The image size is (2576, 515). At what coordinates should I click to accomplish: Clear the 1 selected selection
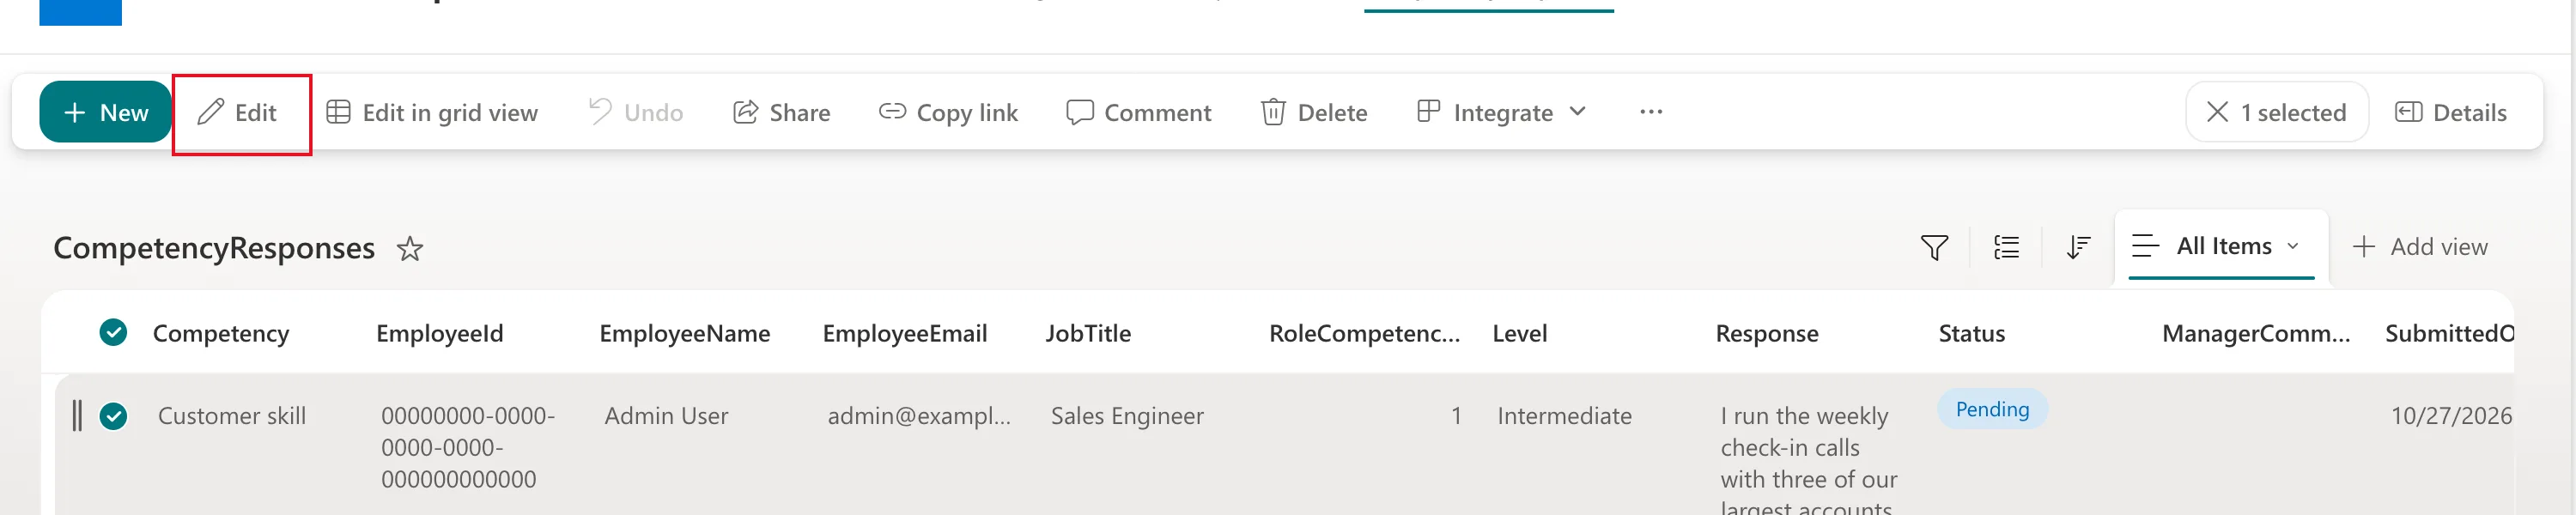pyautogui.click(x=2277, y=112)
